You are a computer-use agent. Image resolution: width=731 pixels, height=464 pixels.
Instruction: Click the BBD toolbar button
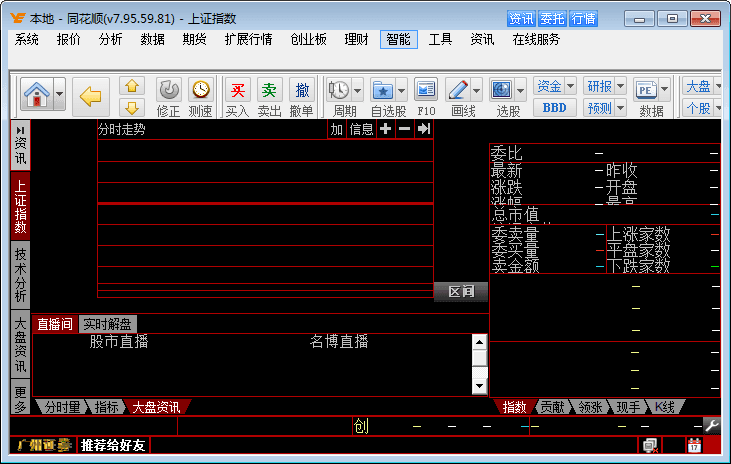click(554, 108)
